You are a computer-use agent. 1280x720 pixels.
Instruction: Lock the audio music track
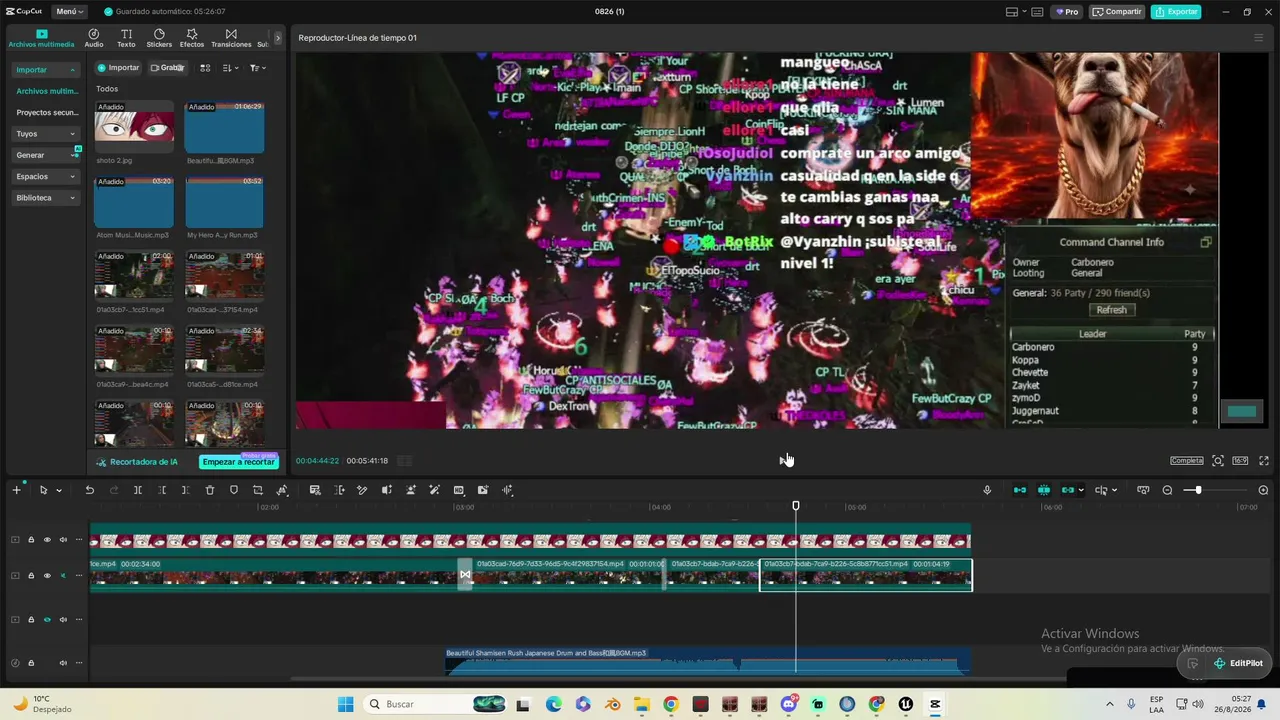click(31, 663)
